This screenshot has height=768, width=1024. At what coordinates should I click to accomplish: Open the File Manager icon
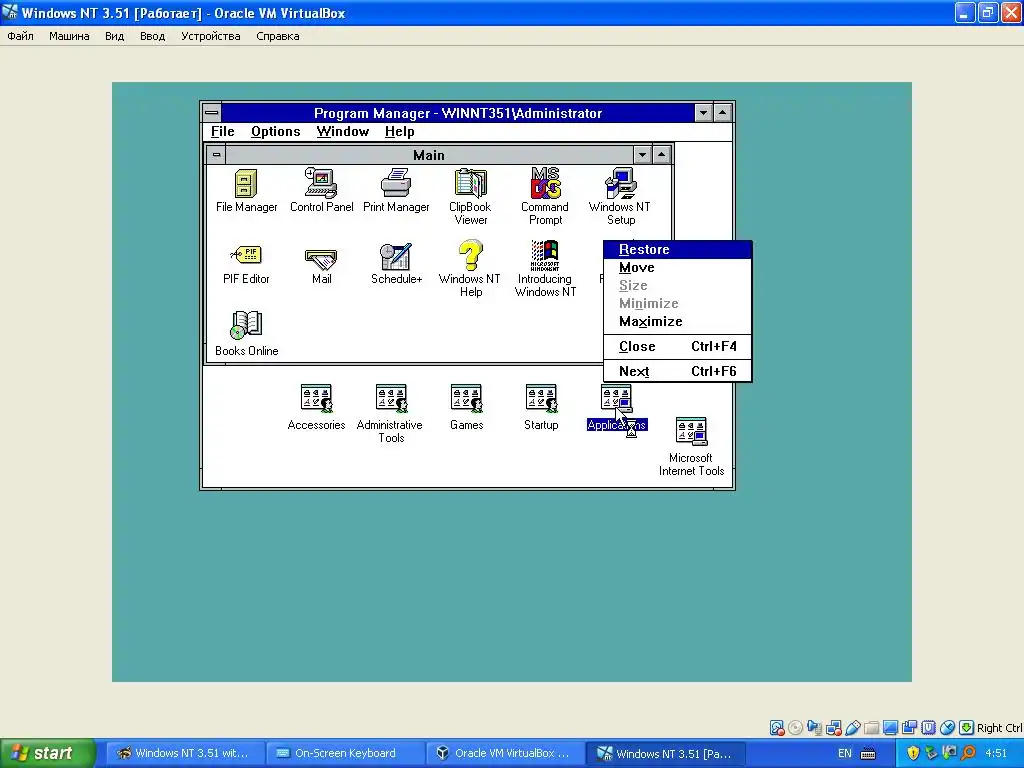click(246, 184)
